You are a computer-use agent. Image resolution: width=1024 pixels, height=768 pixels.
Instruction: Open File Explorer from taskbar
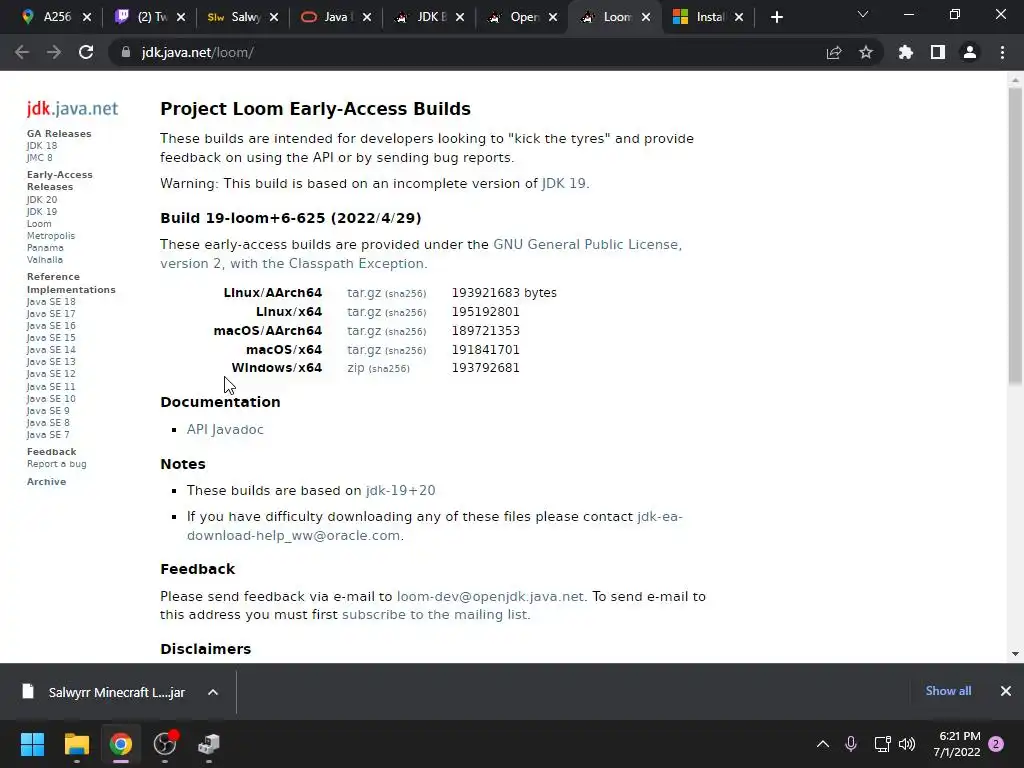(76, 744)
